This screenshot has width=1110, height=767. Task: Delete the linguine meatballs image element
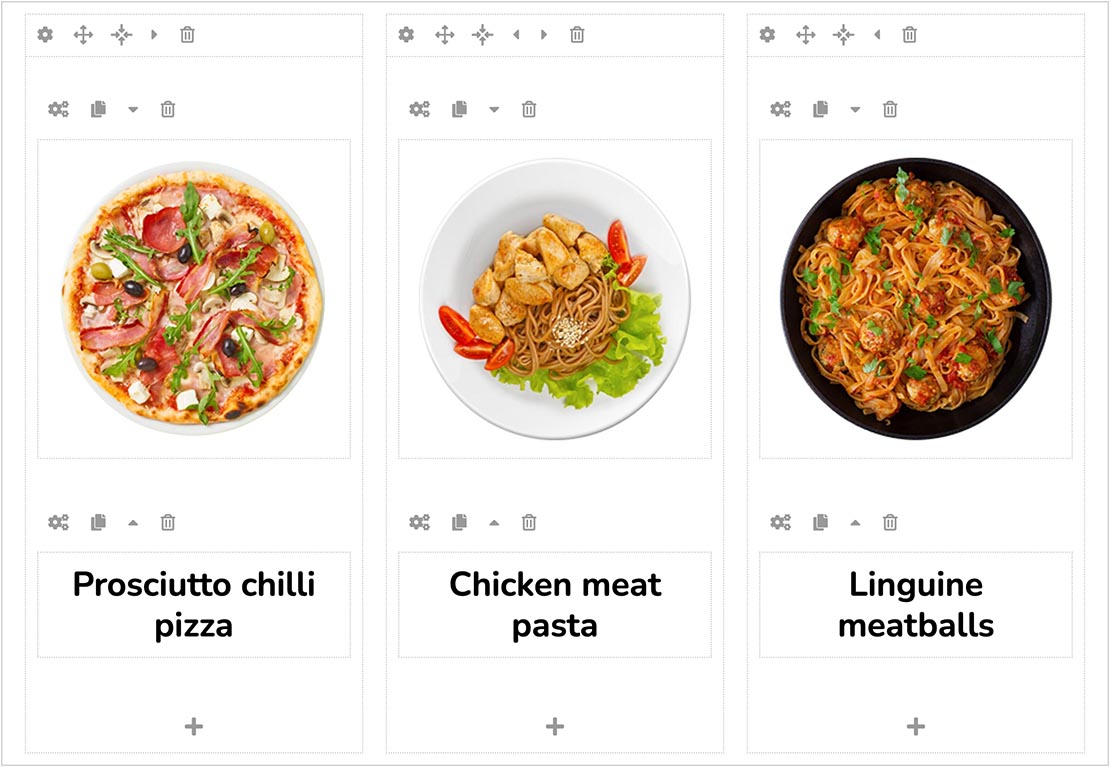click(890, 109)
